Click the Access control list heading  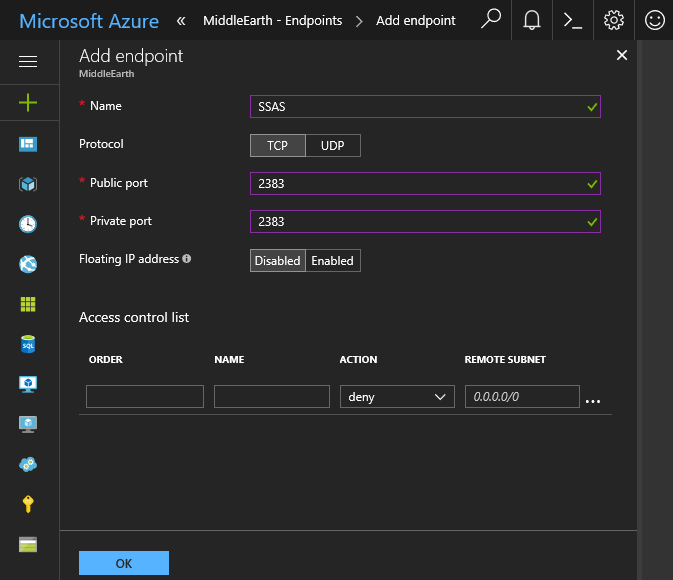pyautogui.click(x=134, y=317)
